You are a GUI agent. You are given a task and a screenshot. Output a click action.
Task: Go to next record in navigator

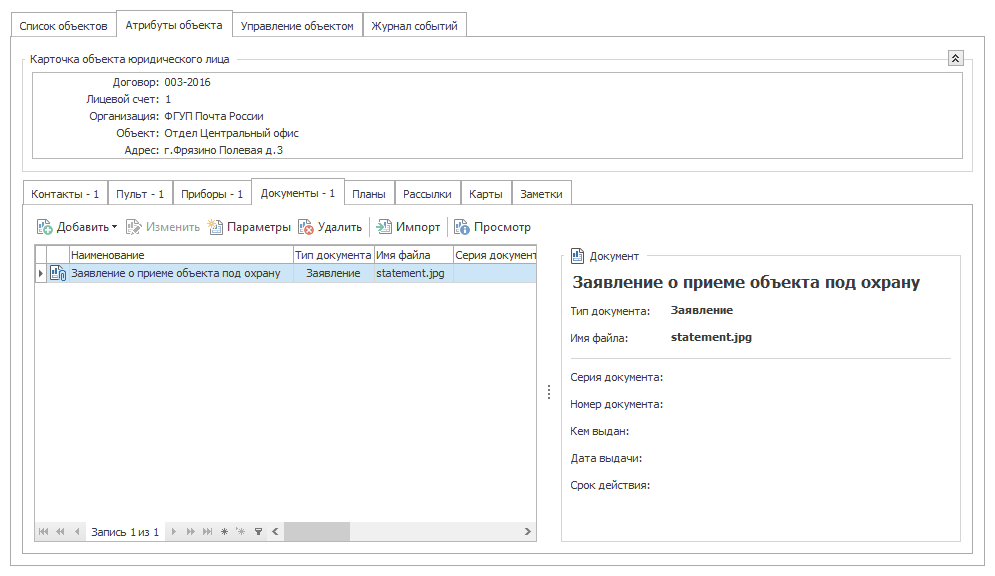pyautogui.click(x=173, y=532)
